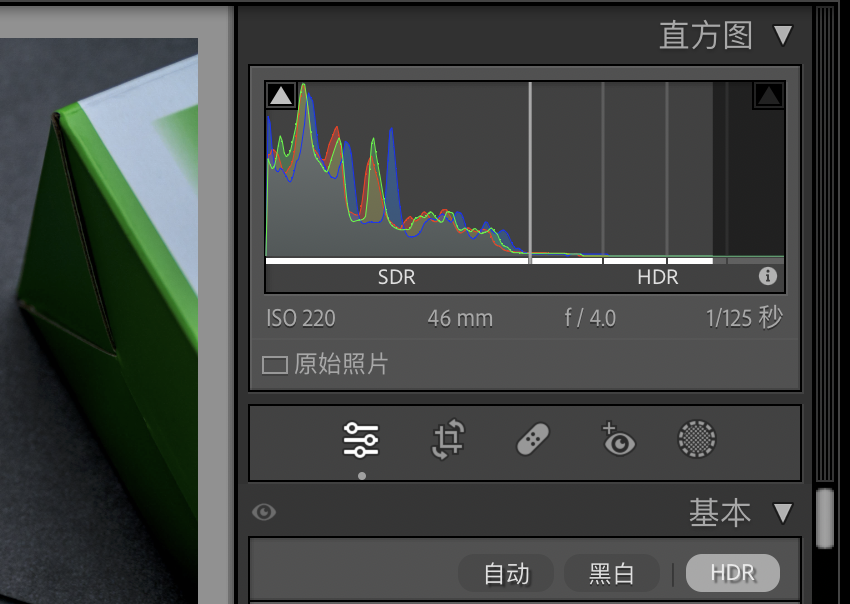Click the 基本 panel title
The width and height of the screenshot is (850, 604).
coord(720,513)
